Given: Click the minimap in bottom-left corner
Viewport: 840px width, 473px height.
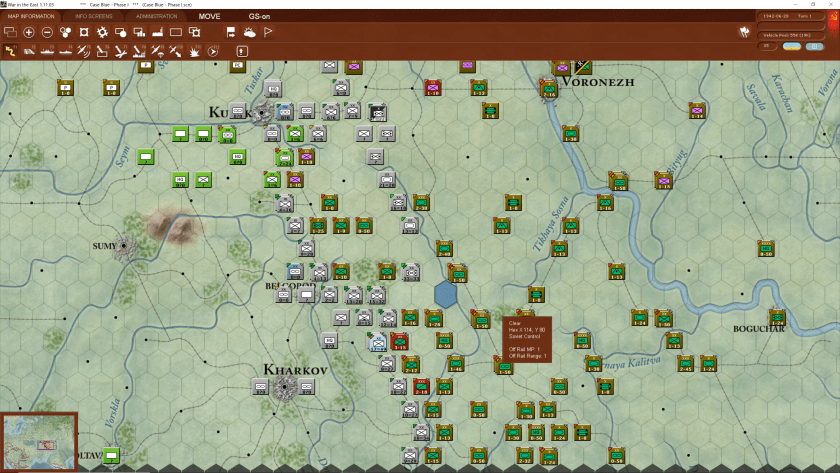Looking at the screenshot, I should pos(39,442).
